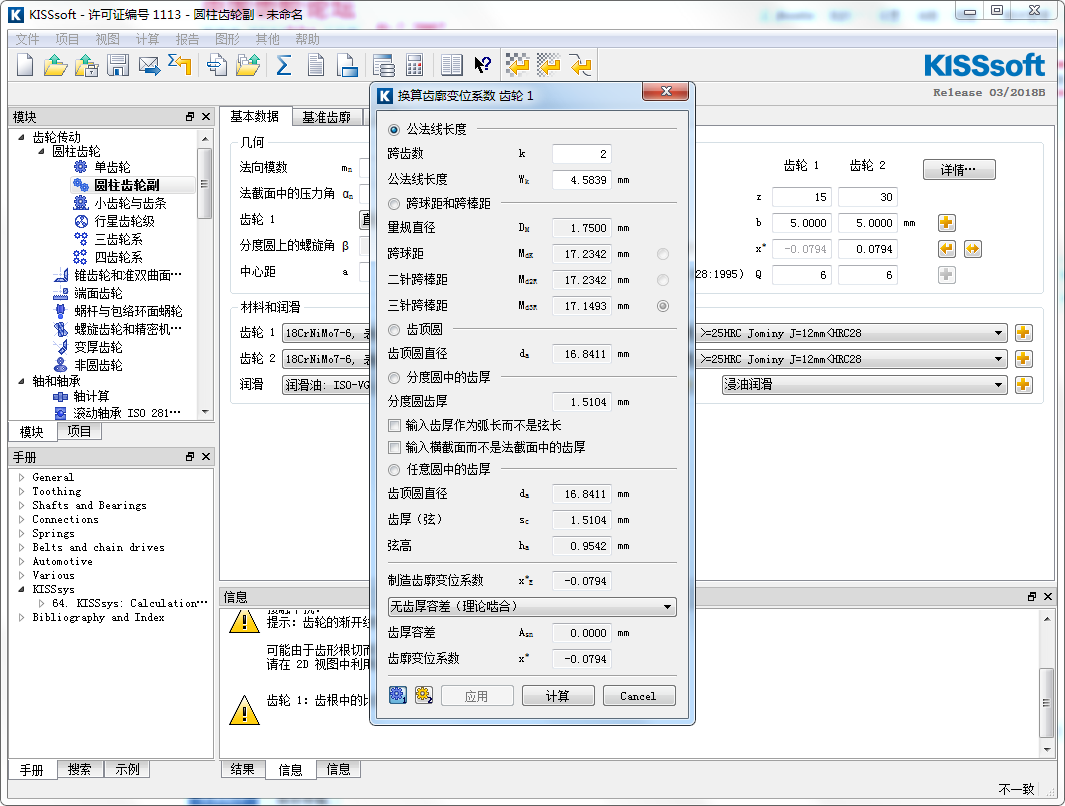Collapse the gear transmission tree node
This screenshot has height=806, width=1065.
tap(21, 137)
